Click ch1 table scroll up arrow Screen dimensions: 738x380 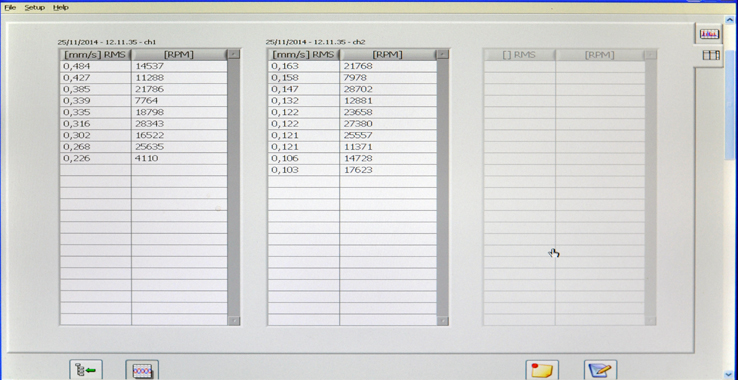pos(233,54)
